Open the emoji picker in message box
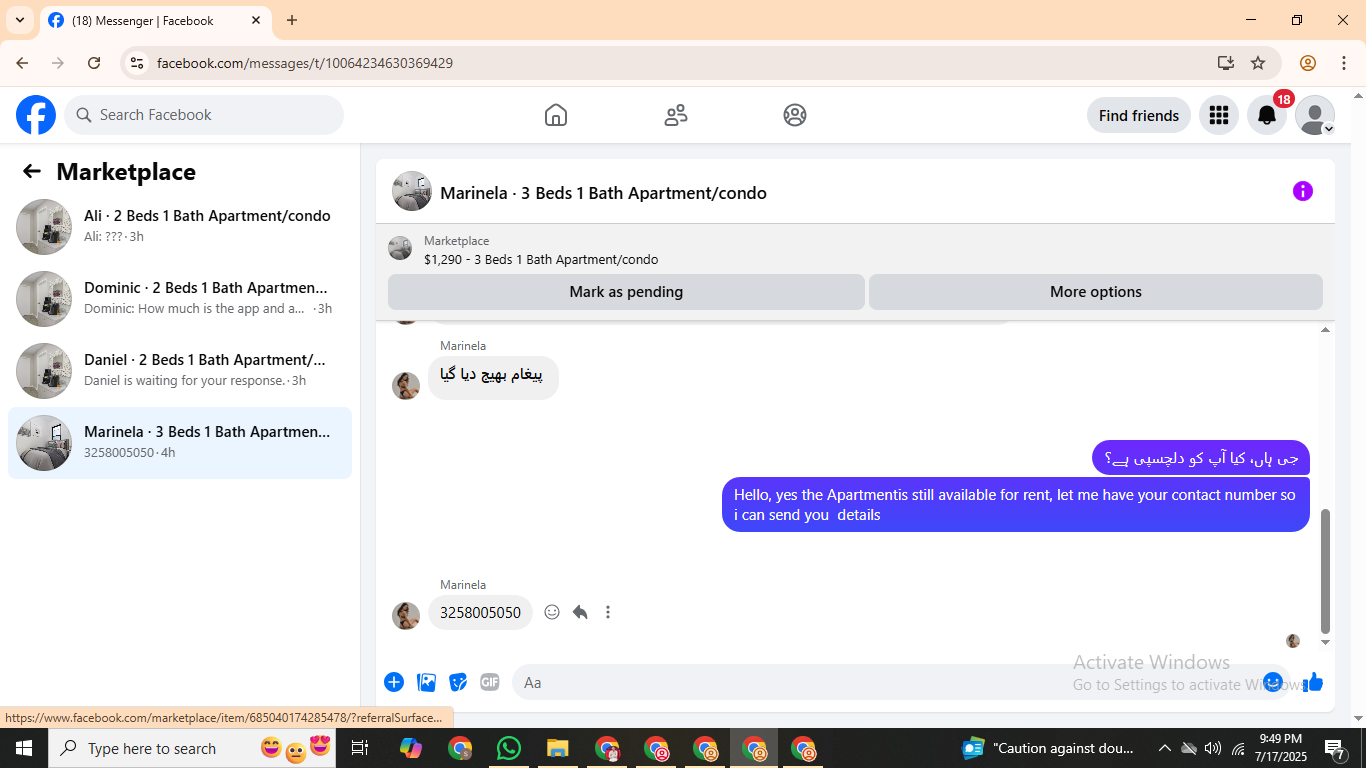The height and width of the screenshot is (768, 1366). pos(1273,682)
